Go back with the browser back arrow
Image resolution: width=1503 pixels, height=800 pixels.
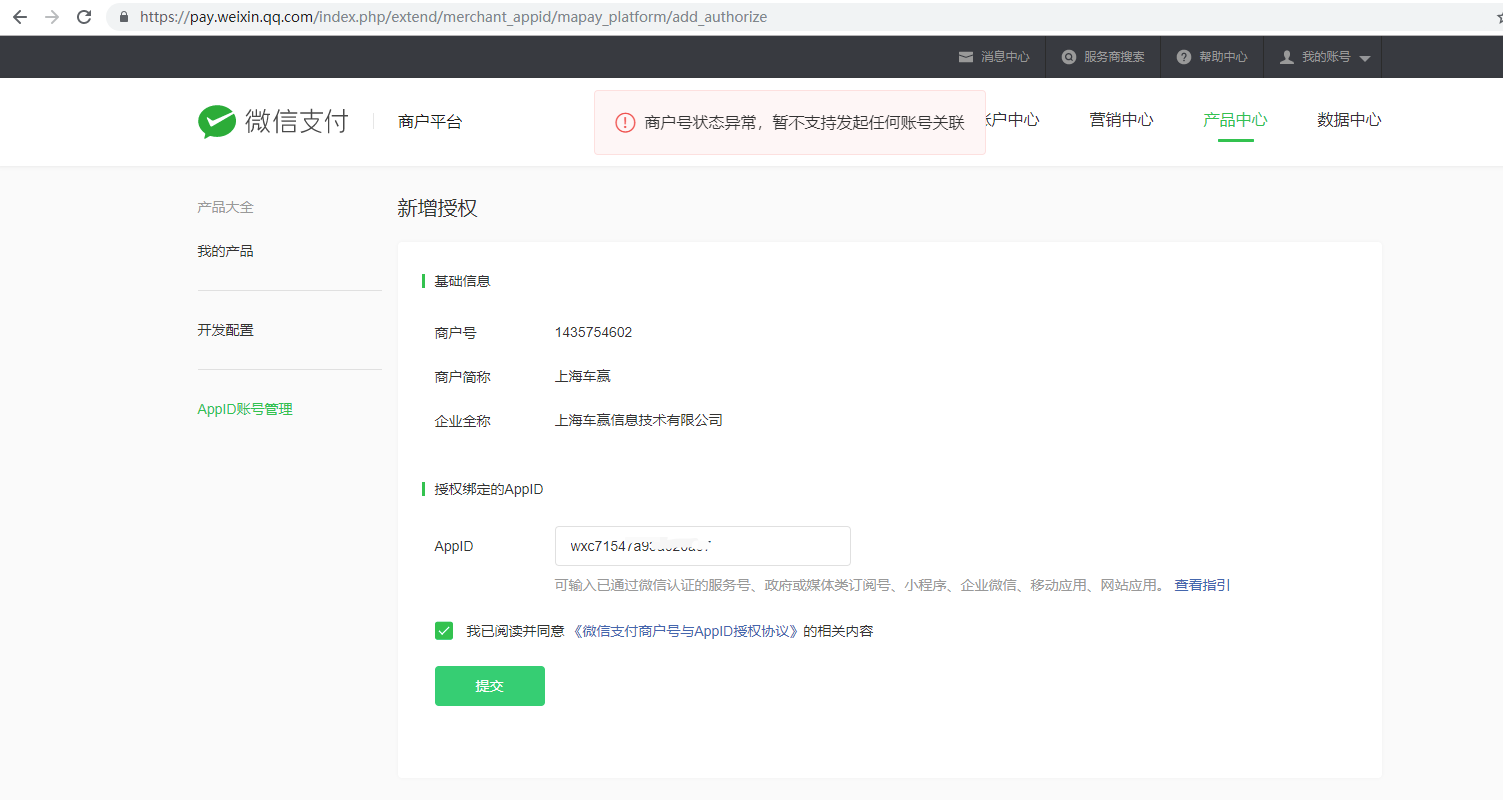(20, 17)
